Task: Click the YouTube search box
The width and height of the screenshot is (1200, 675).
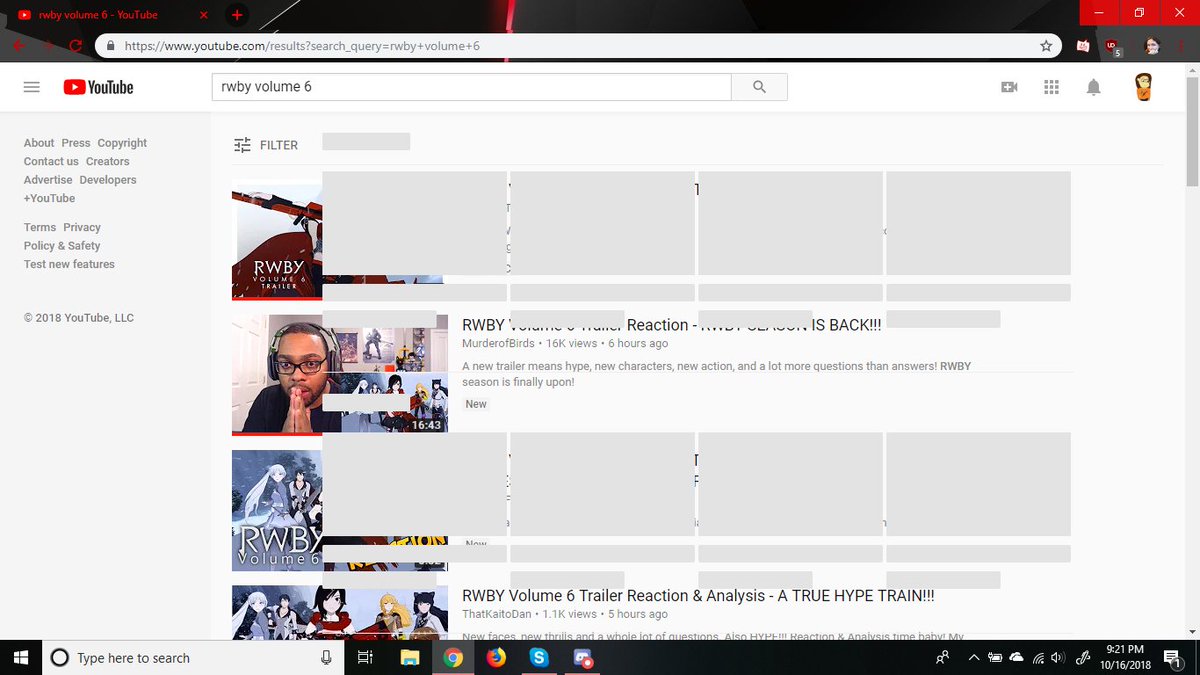Action: click(472, 87)
